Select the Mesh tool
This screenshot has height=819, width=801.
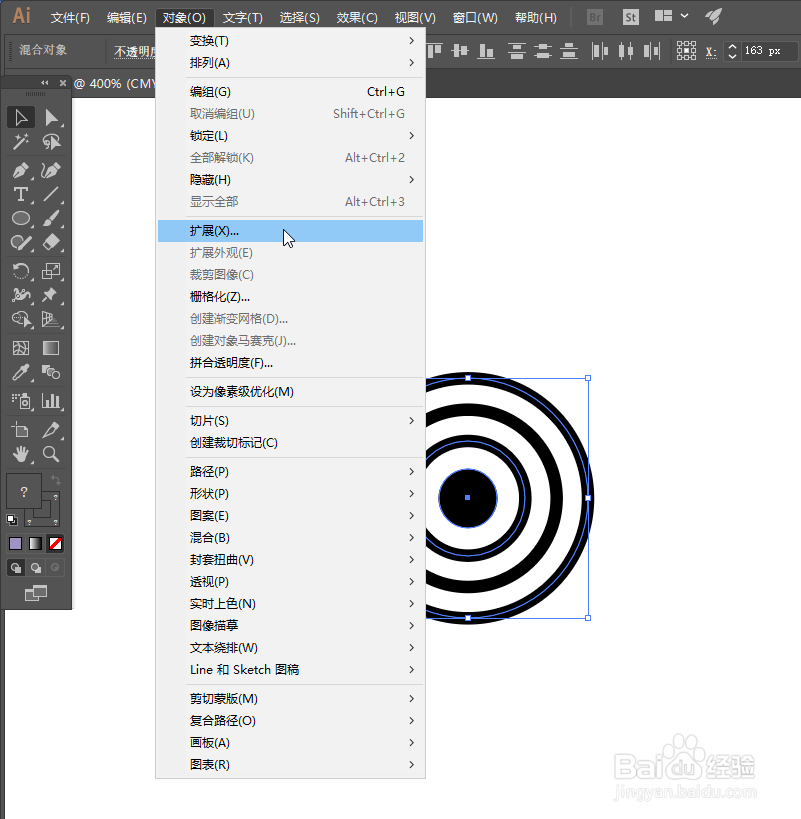(x=21, y=348)
